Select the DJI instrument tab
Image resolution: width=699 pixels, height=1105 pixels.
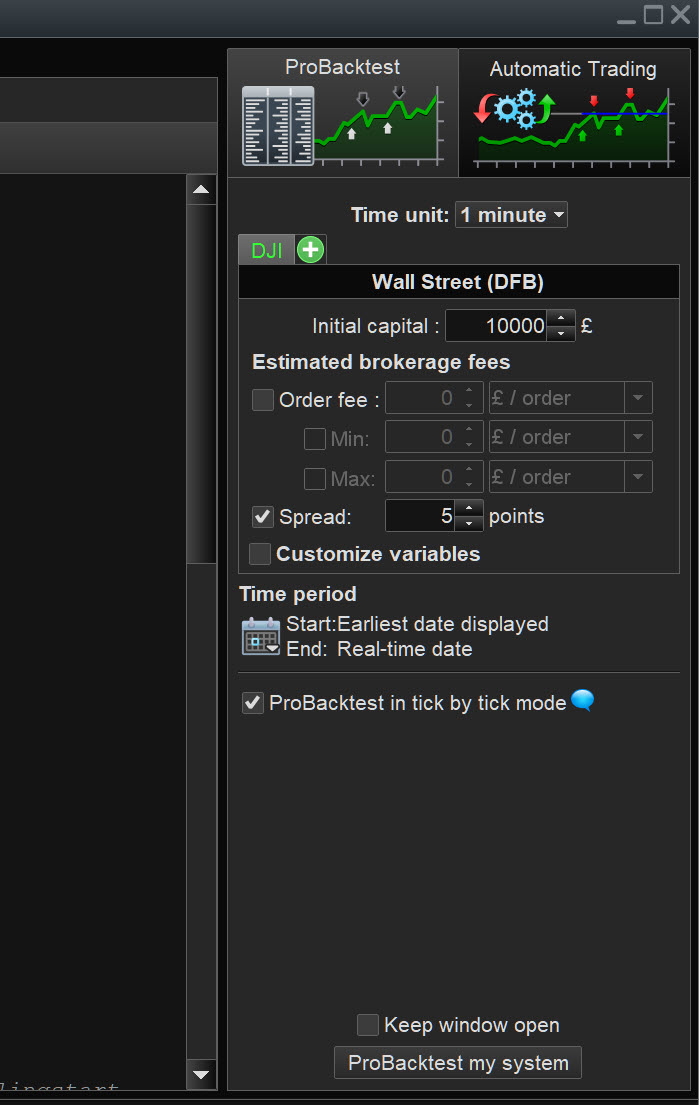(267, 250)
